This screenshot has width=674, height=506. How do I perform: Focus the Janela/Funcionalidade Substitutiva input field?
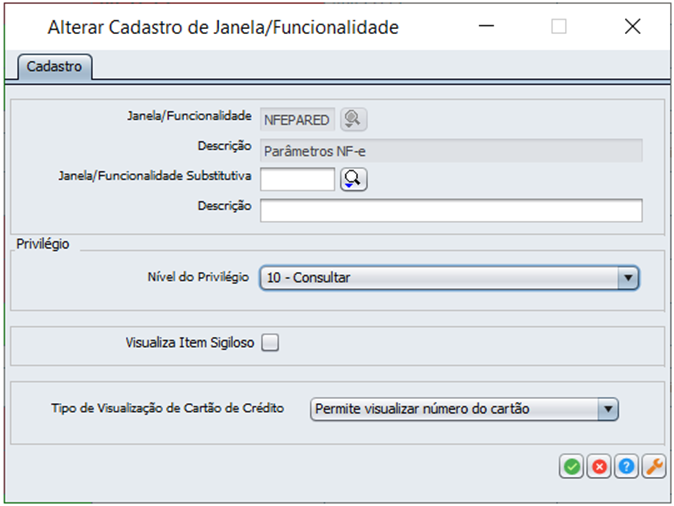[297, 179]
